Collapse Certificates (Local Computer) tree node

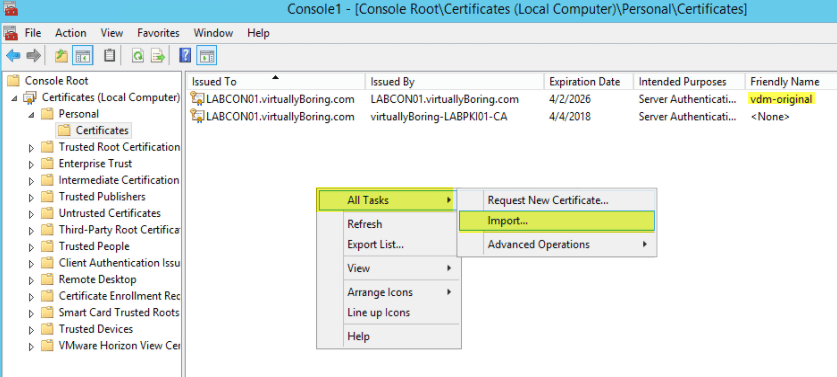pyautogui.click(x=14, y=98)
